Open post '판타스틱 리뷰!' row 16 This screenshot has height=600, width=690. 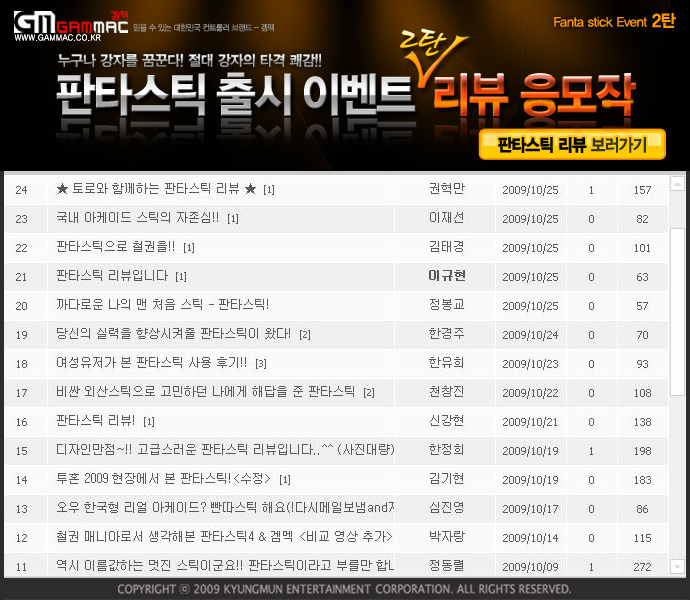(95, 421)
